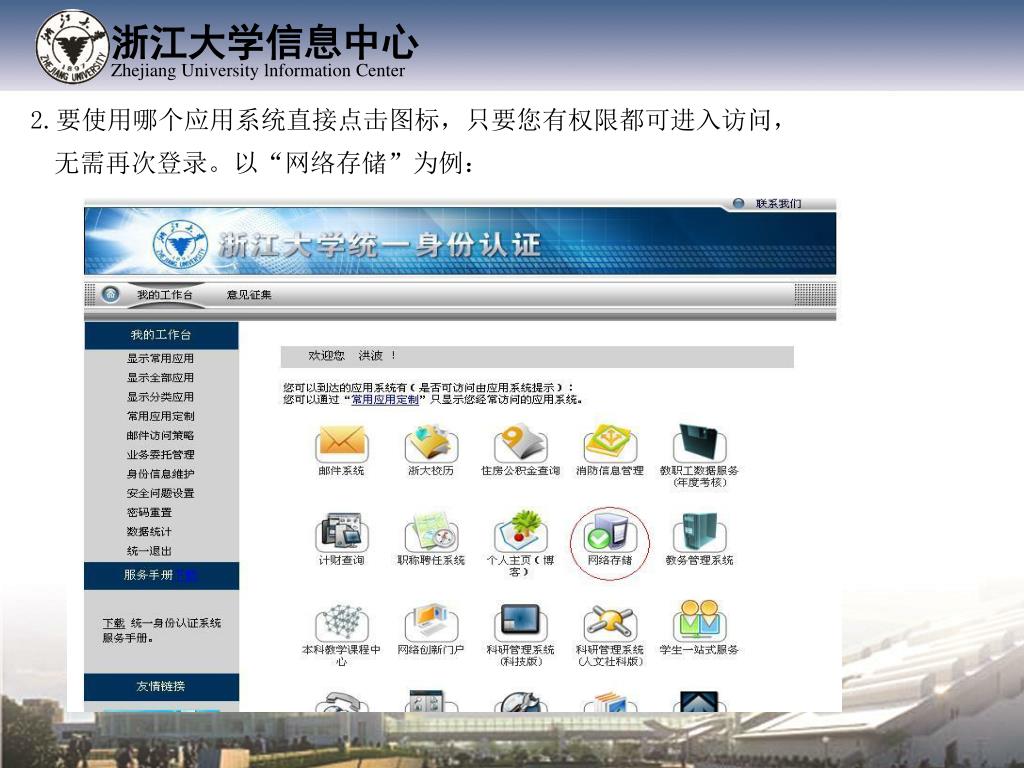
Task: Open 科研管理系统(科技版) monitor icon
Action: (520, 622)
